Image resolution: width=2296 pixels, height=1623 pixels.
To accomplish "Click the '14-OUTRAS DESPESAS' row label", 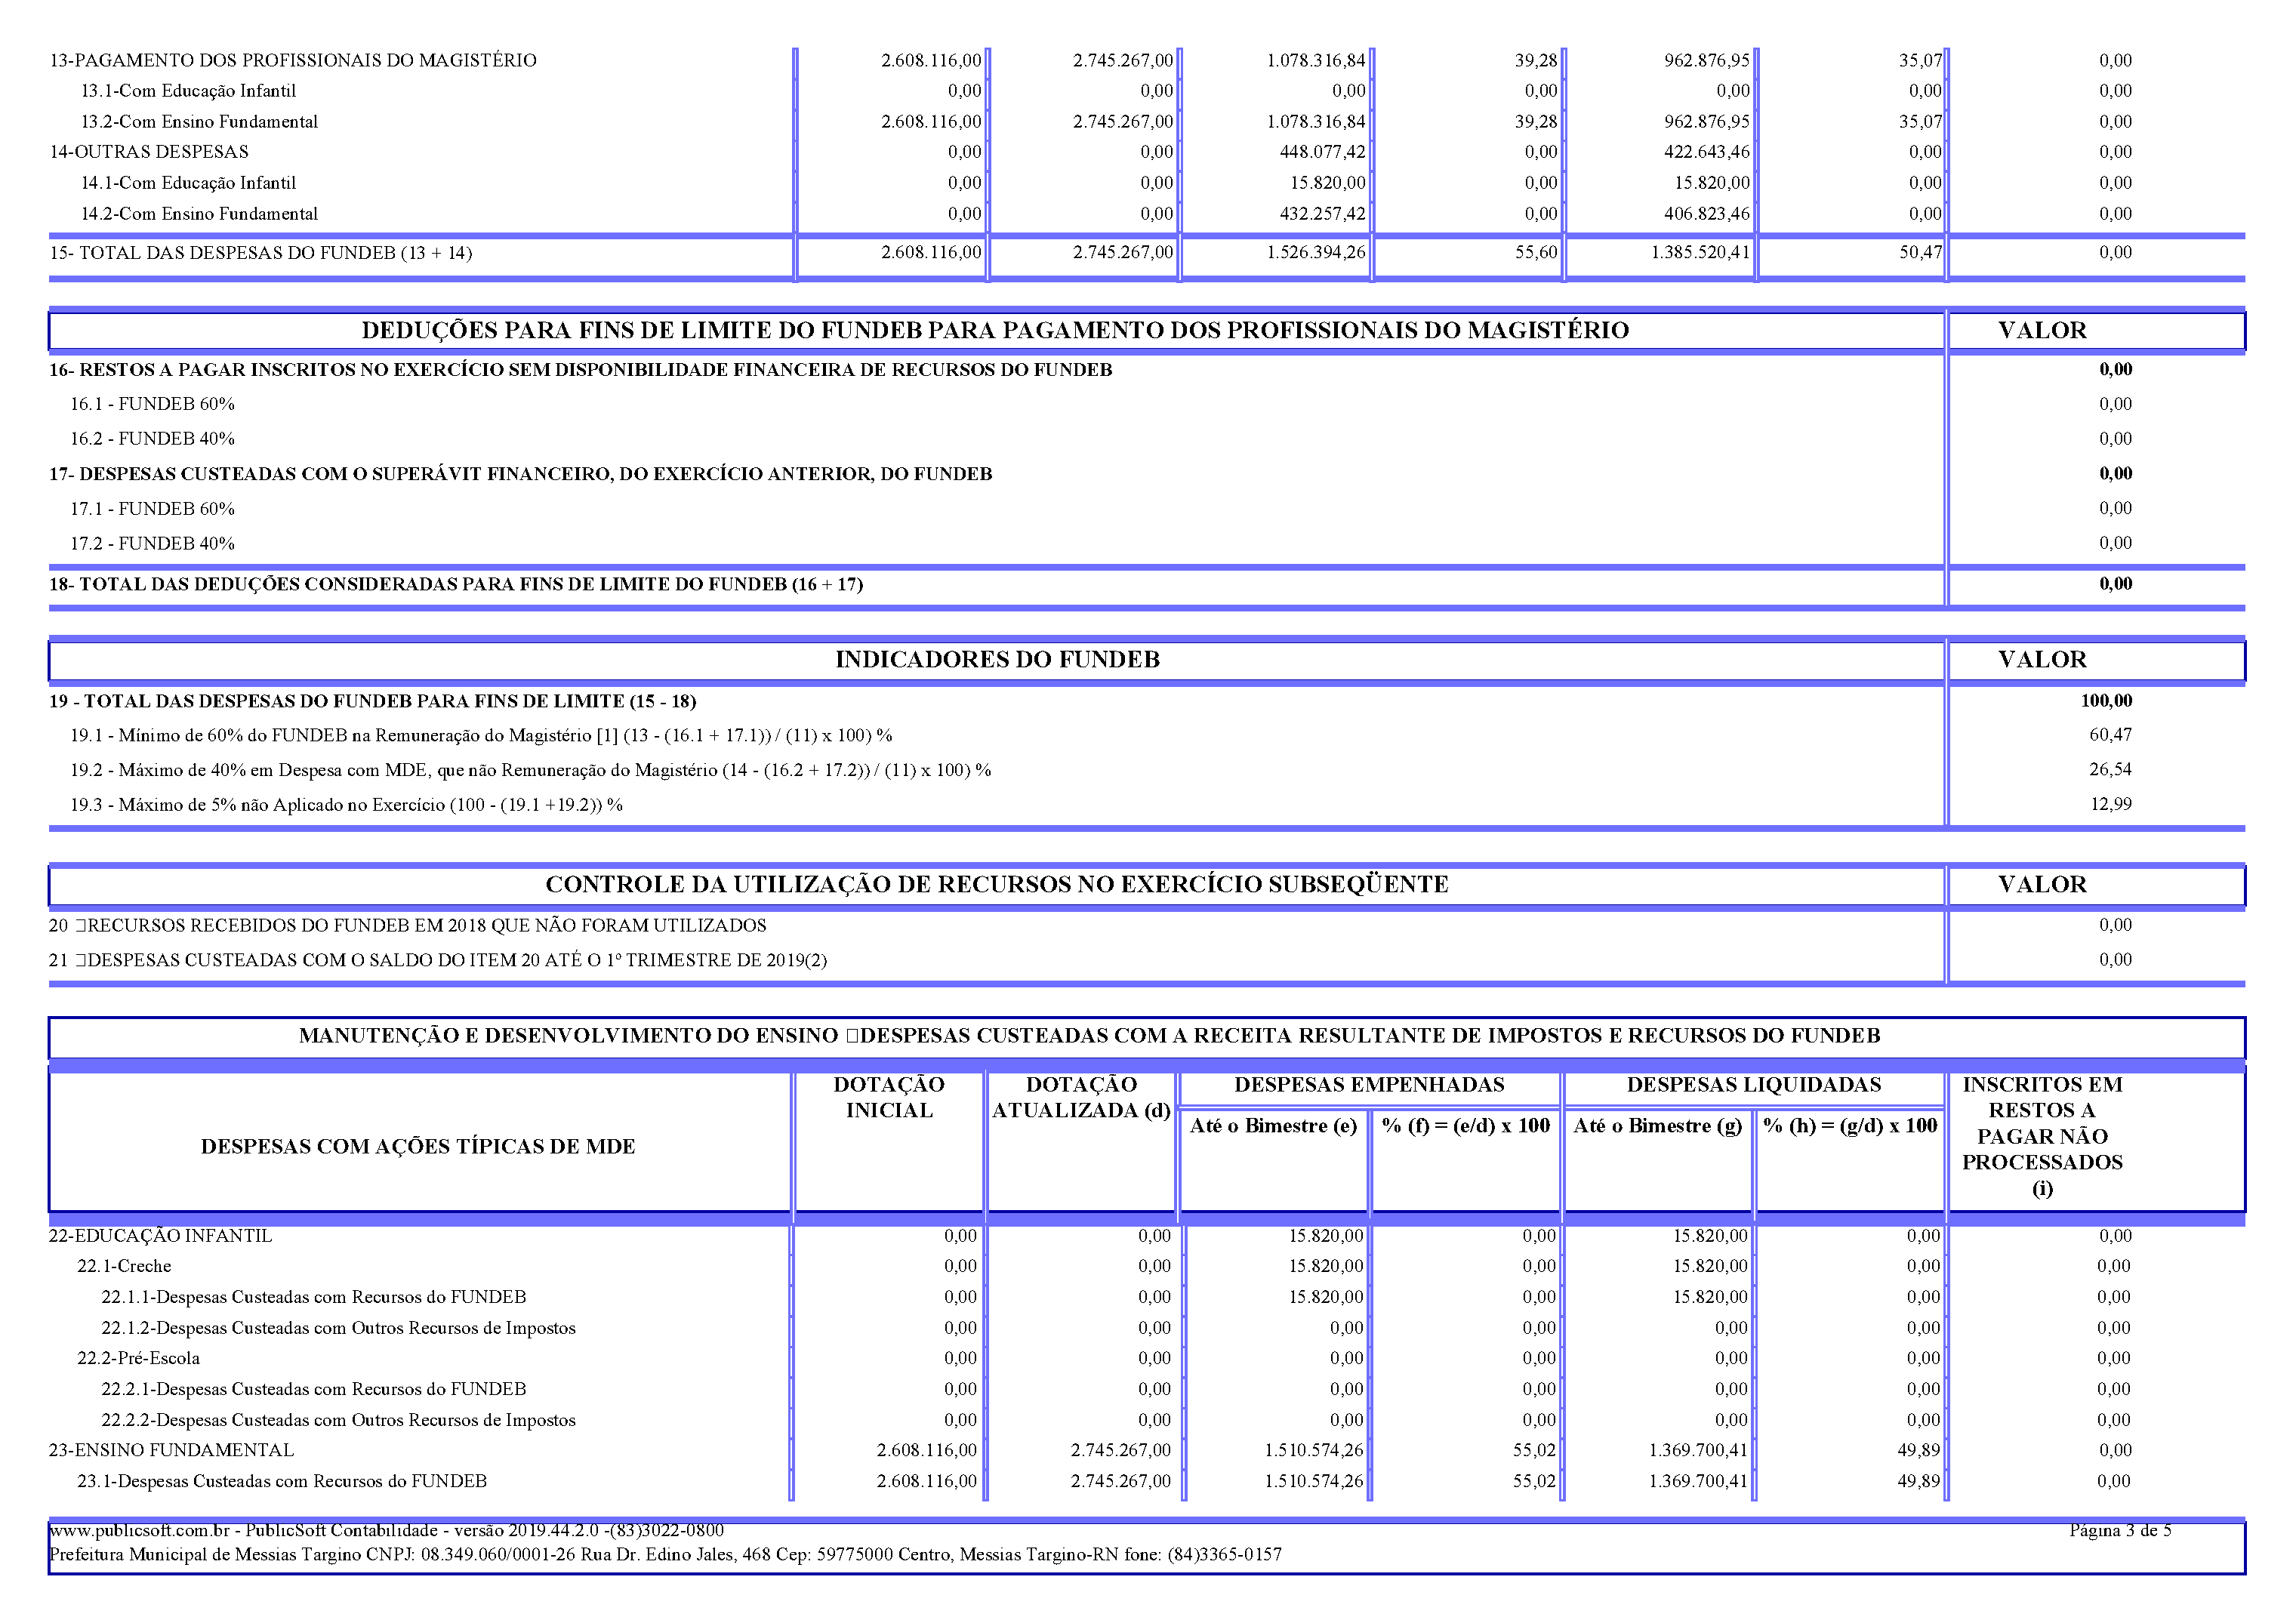I will (150, 152).
